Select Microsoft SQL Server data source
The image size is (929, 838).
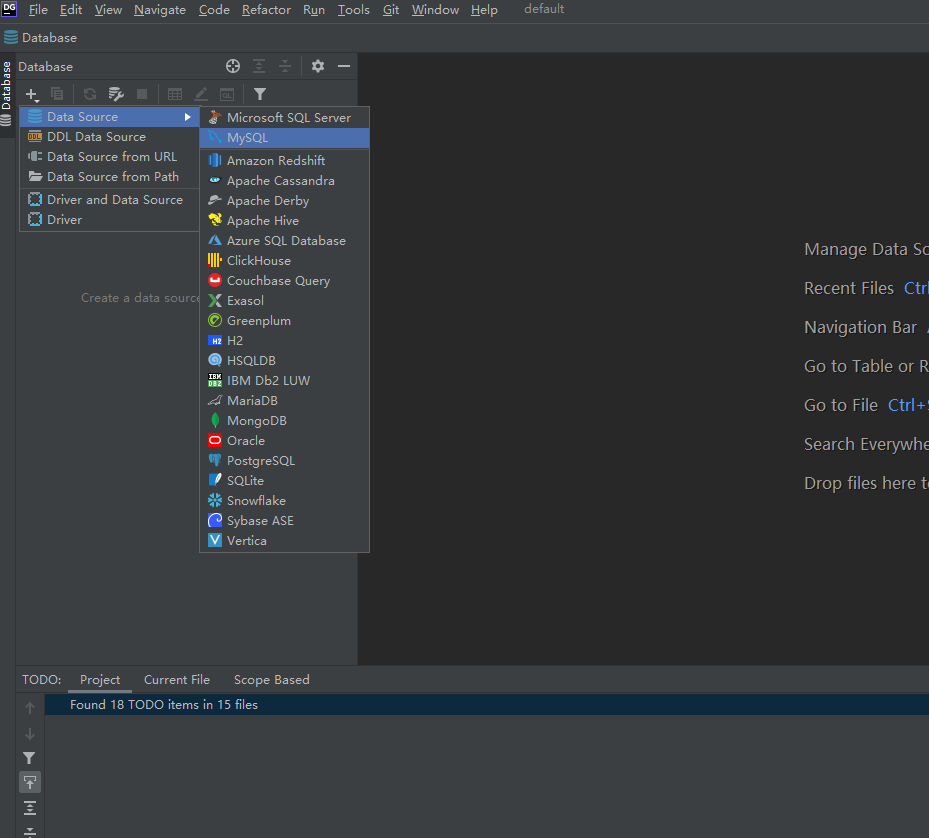coord(284,118)
